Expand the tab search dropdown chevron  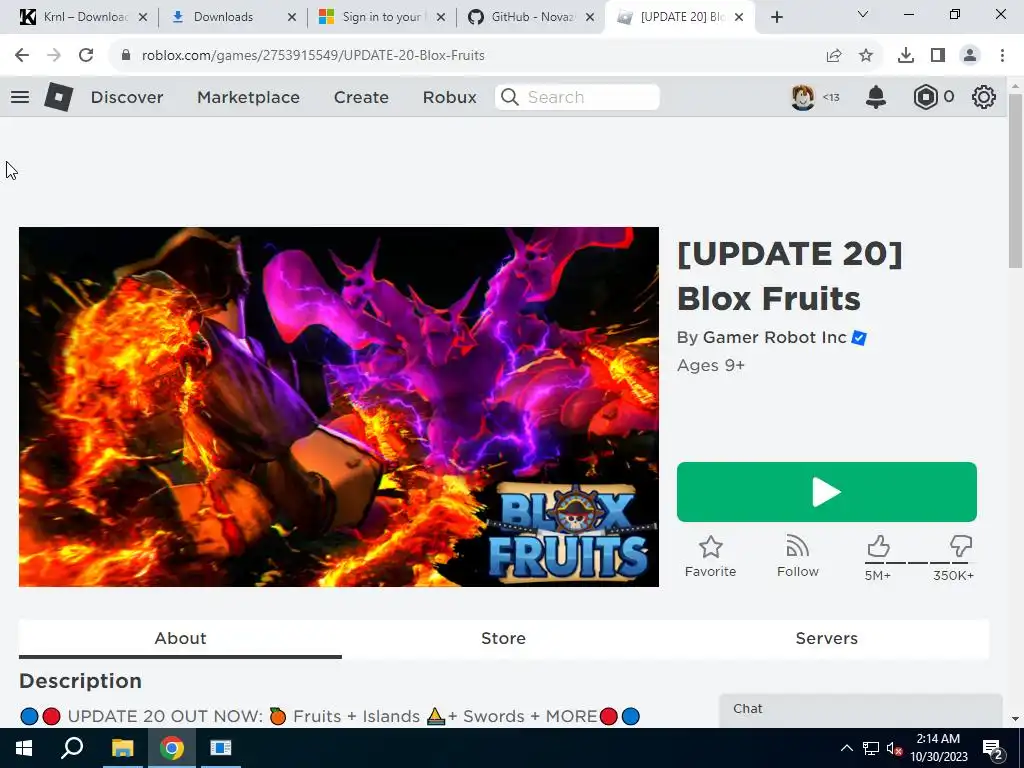[x=863, y=14]
